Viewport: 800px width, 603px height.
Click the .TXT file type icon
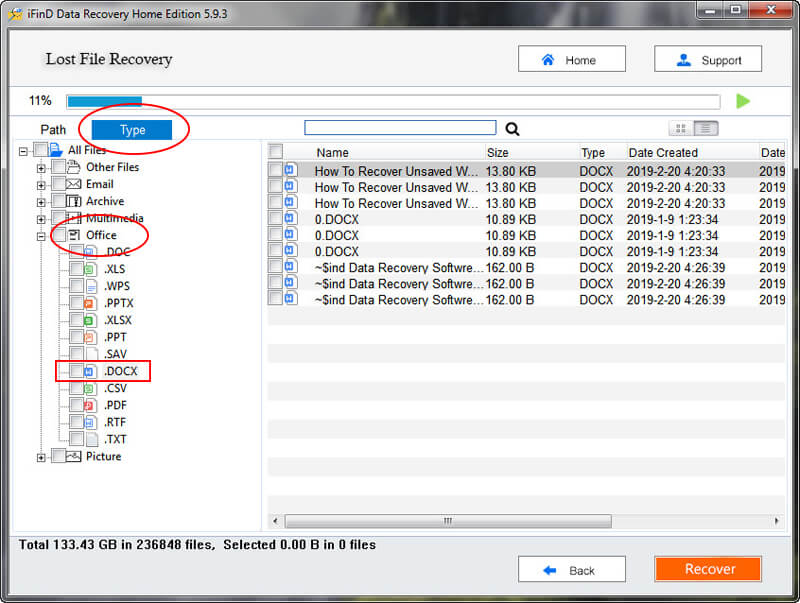(x=92, y=439)
